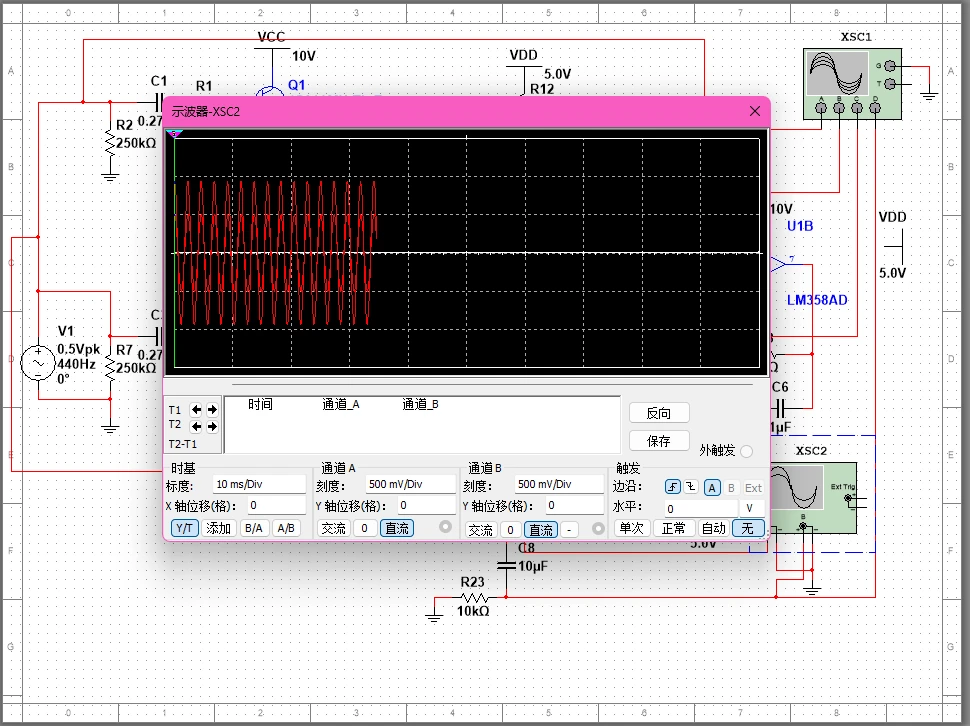Click the LM358AD op-amp label
This screenshot has width=970, height=726.
[817, 300]
